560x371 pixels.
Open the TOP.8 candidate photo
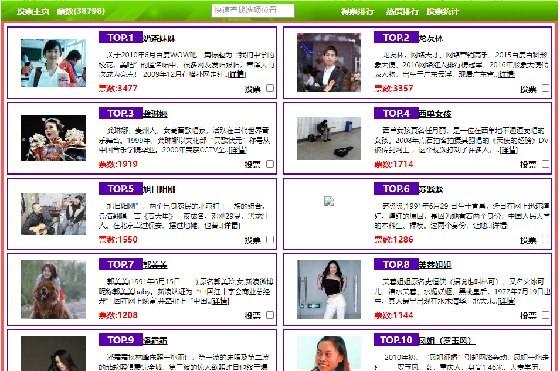pos(329,289)
